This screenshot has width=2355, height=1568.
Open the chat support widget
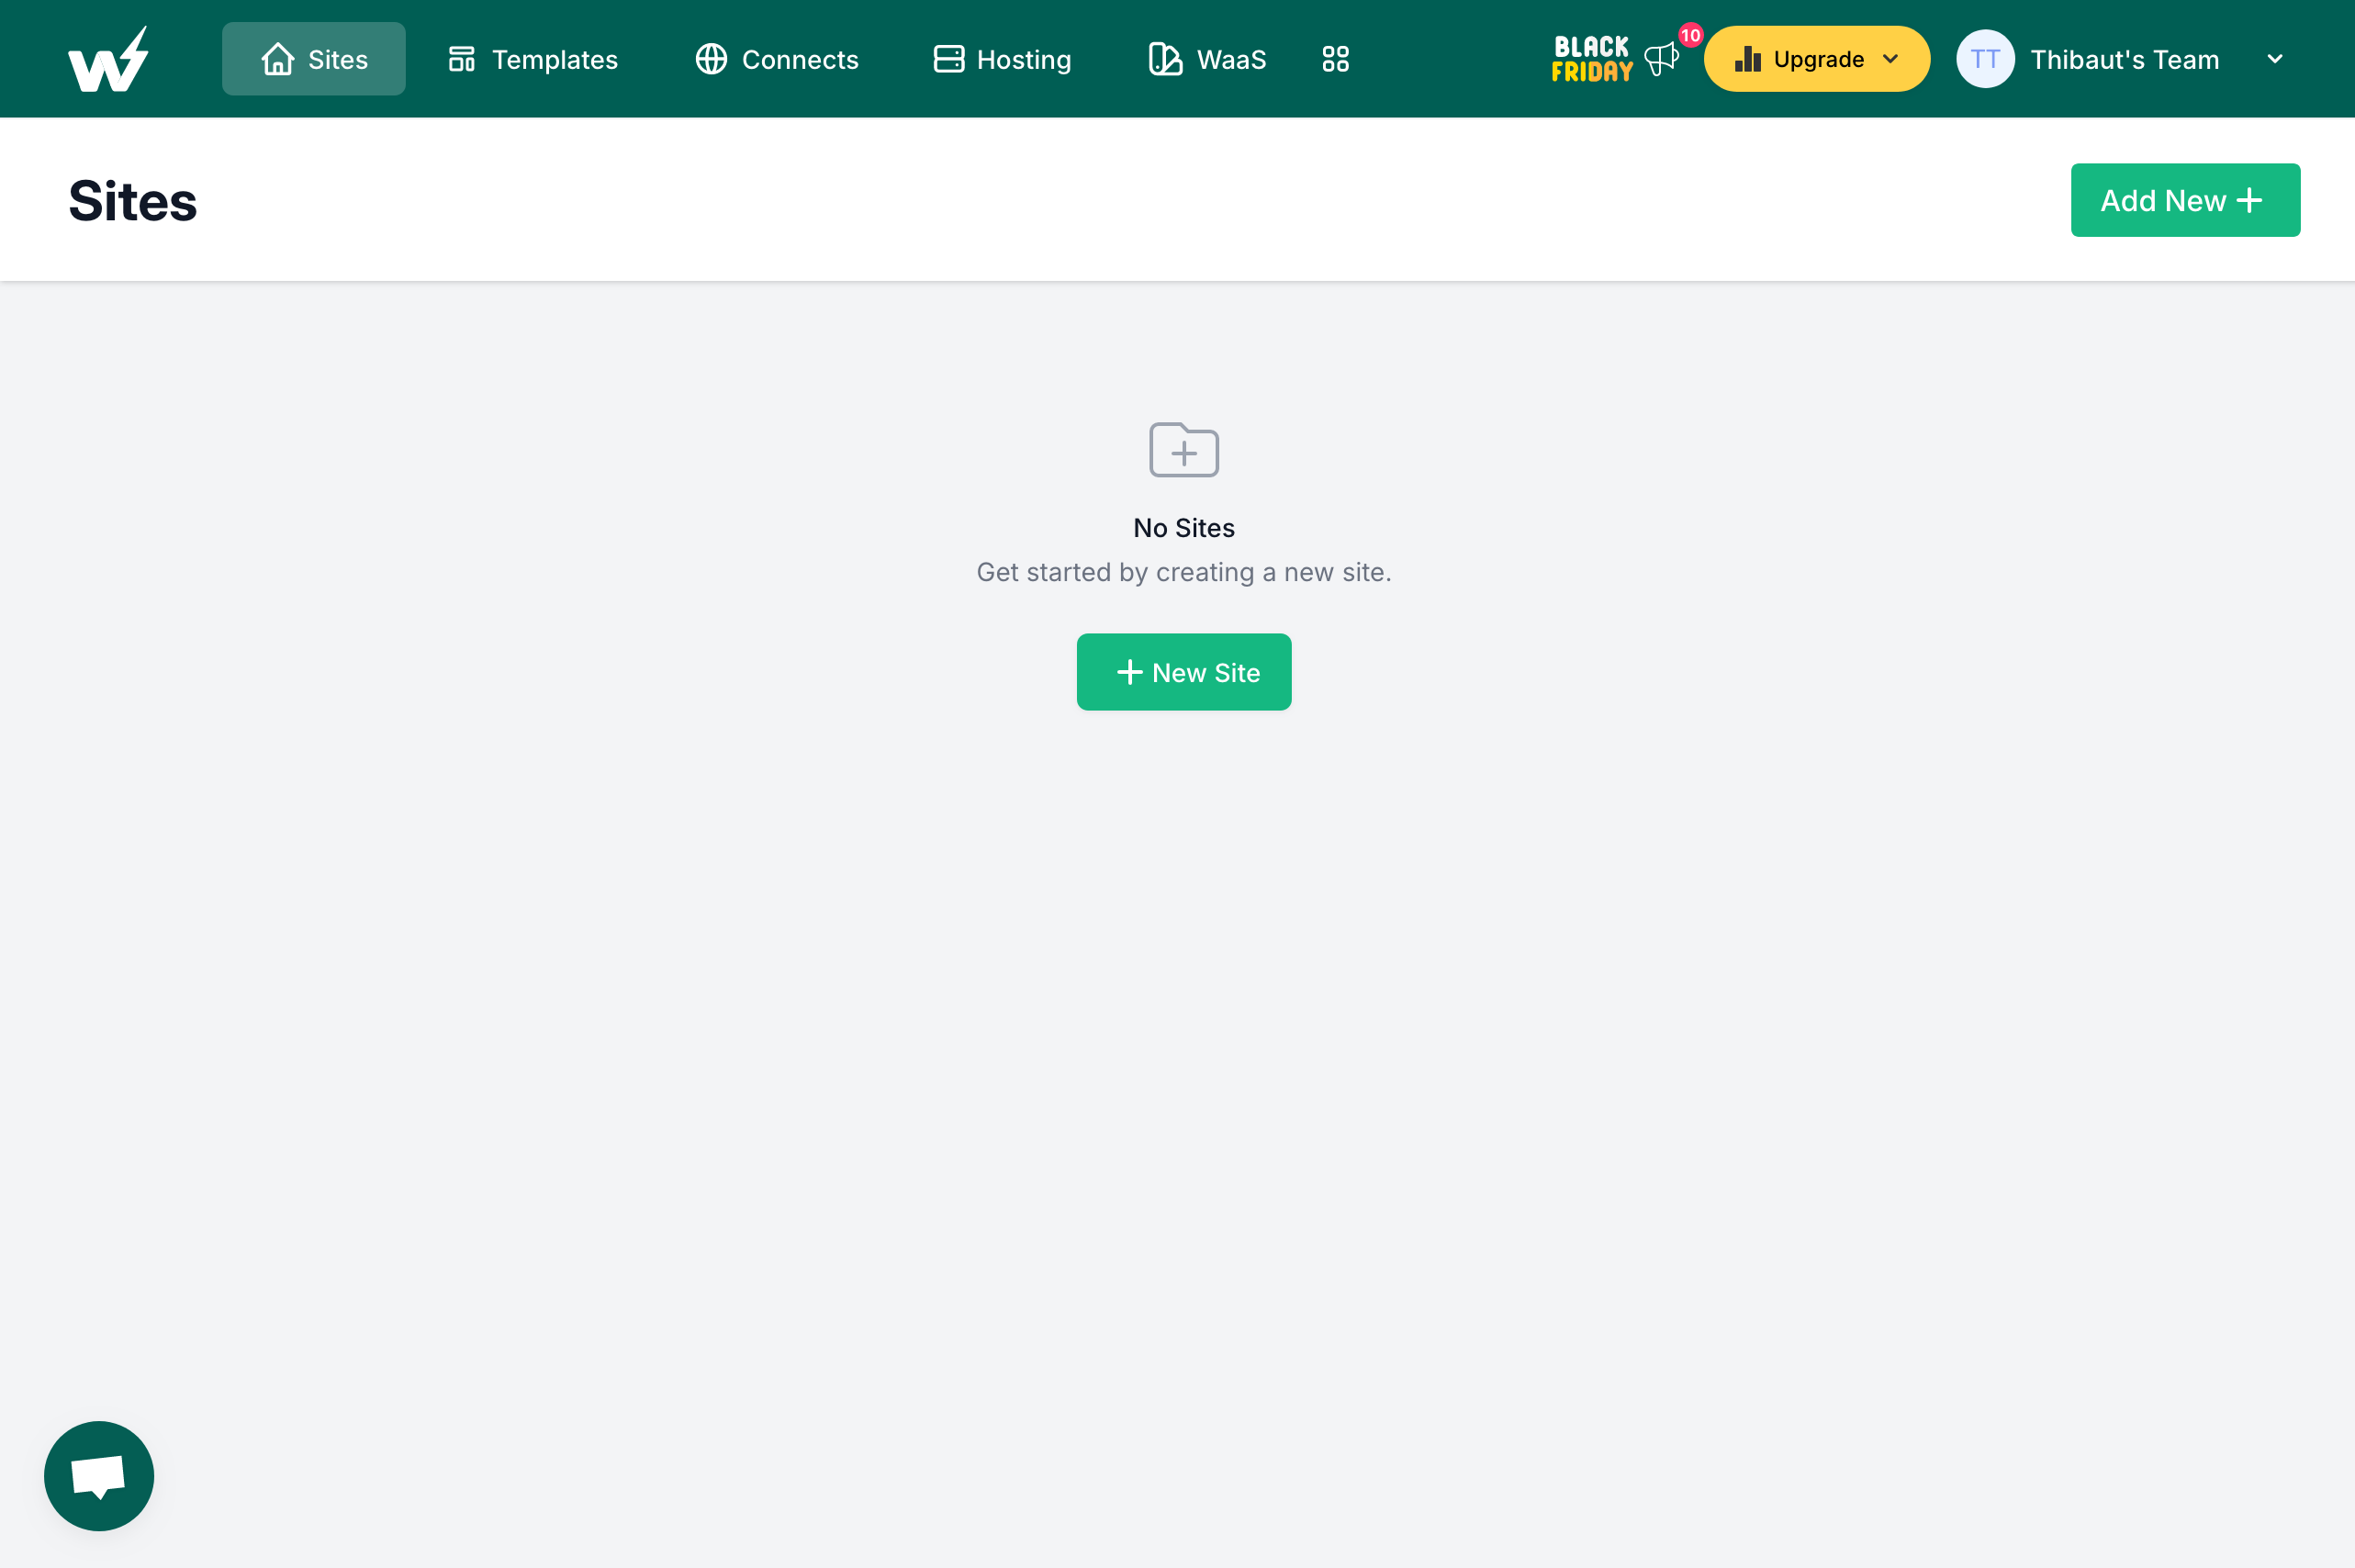99,1475
